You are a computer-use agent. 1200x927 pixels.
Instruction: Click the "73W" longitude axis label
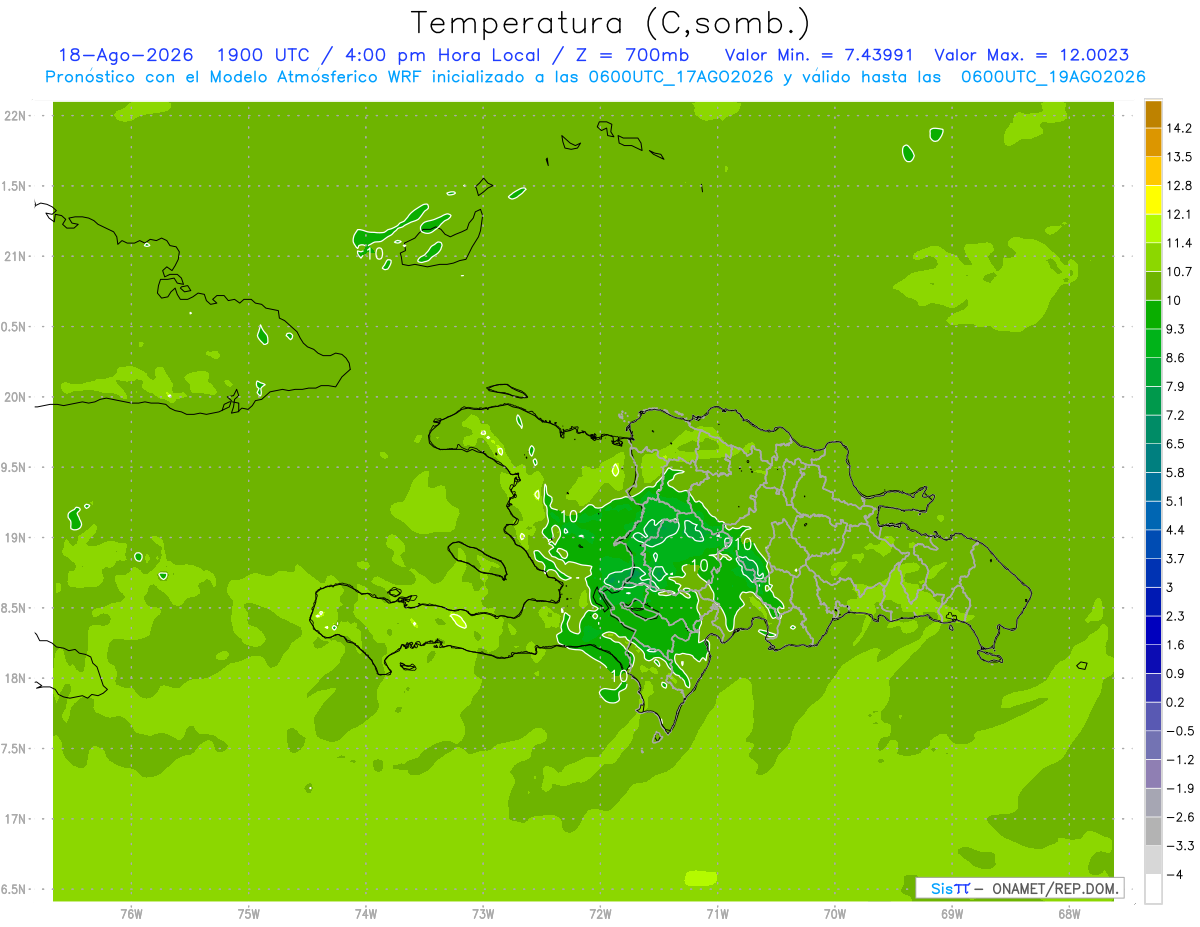[x=483, y=914]
